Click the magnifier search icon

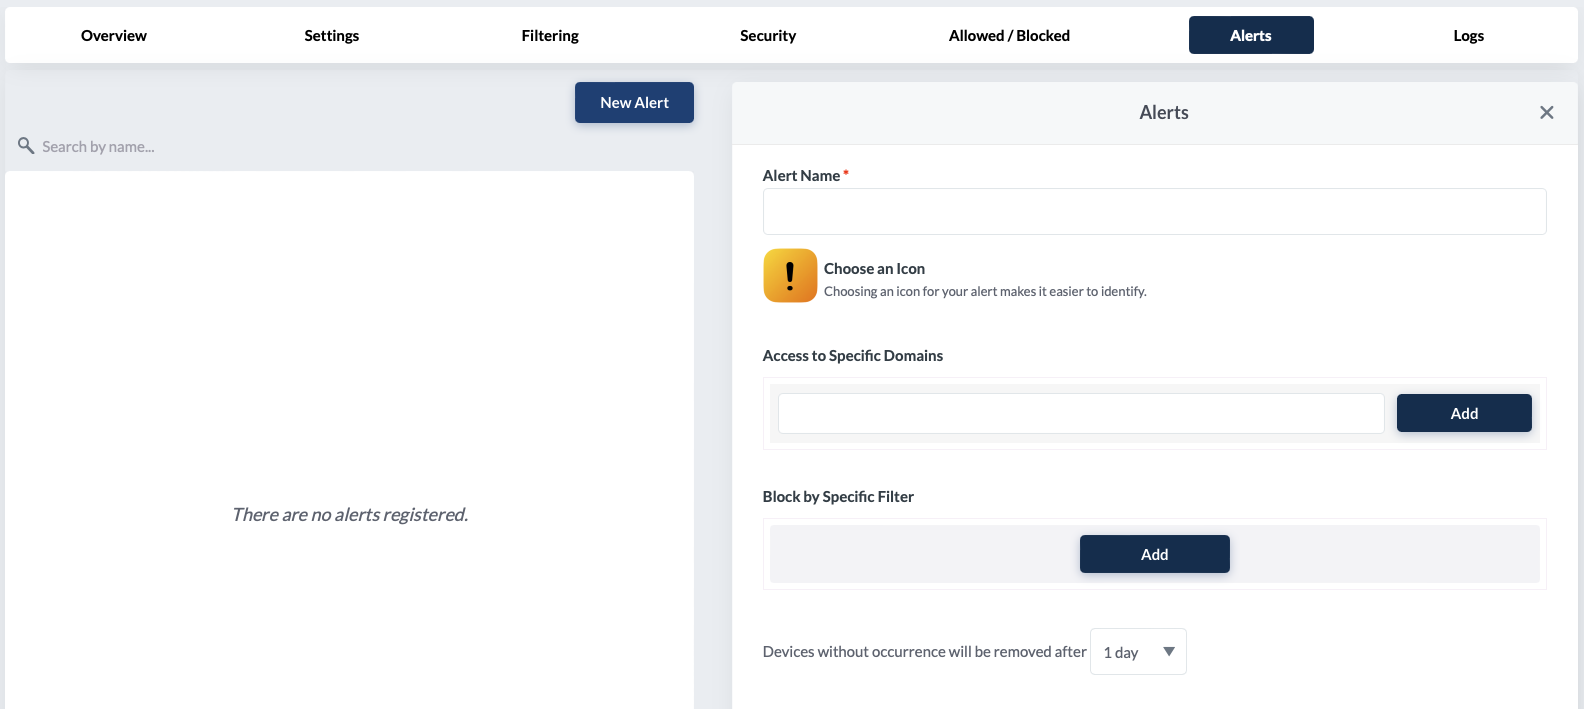tap(26, 146)
